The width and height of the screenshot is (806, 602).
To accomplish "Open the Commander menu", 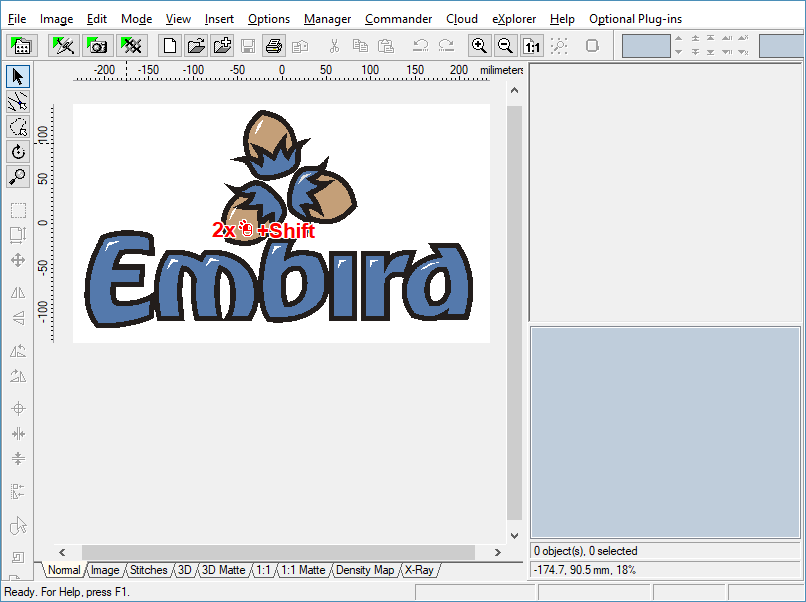I will coord(398,19).
